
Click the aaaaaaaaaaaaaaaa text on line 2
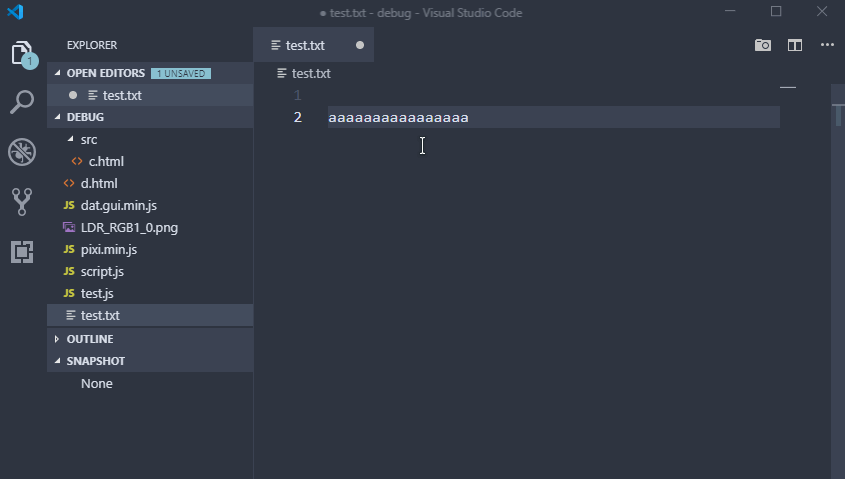[398, 117]
